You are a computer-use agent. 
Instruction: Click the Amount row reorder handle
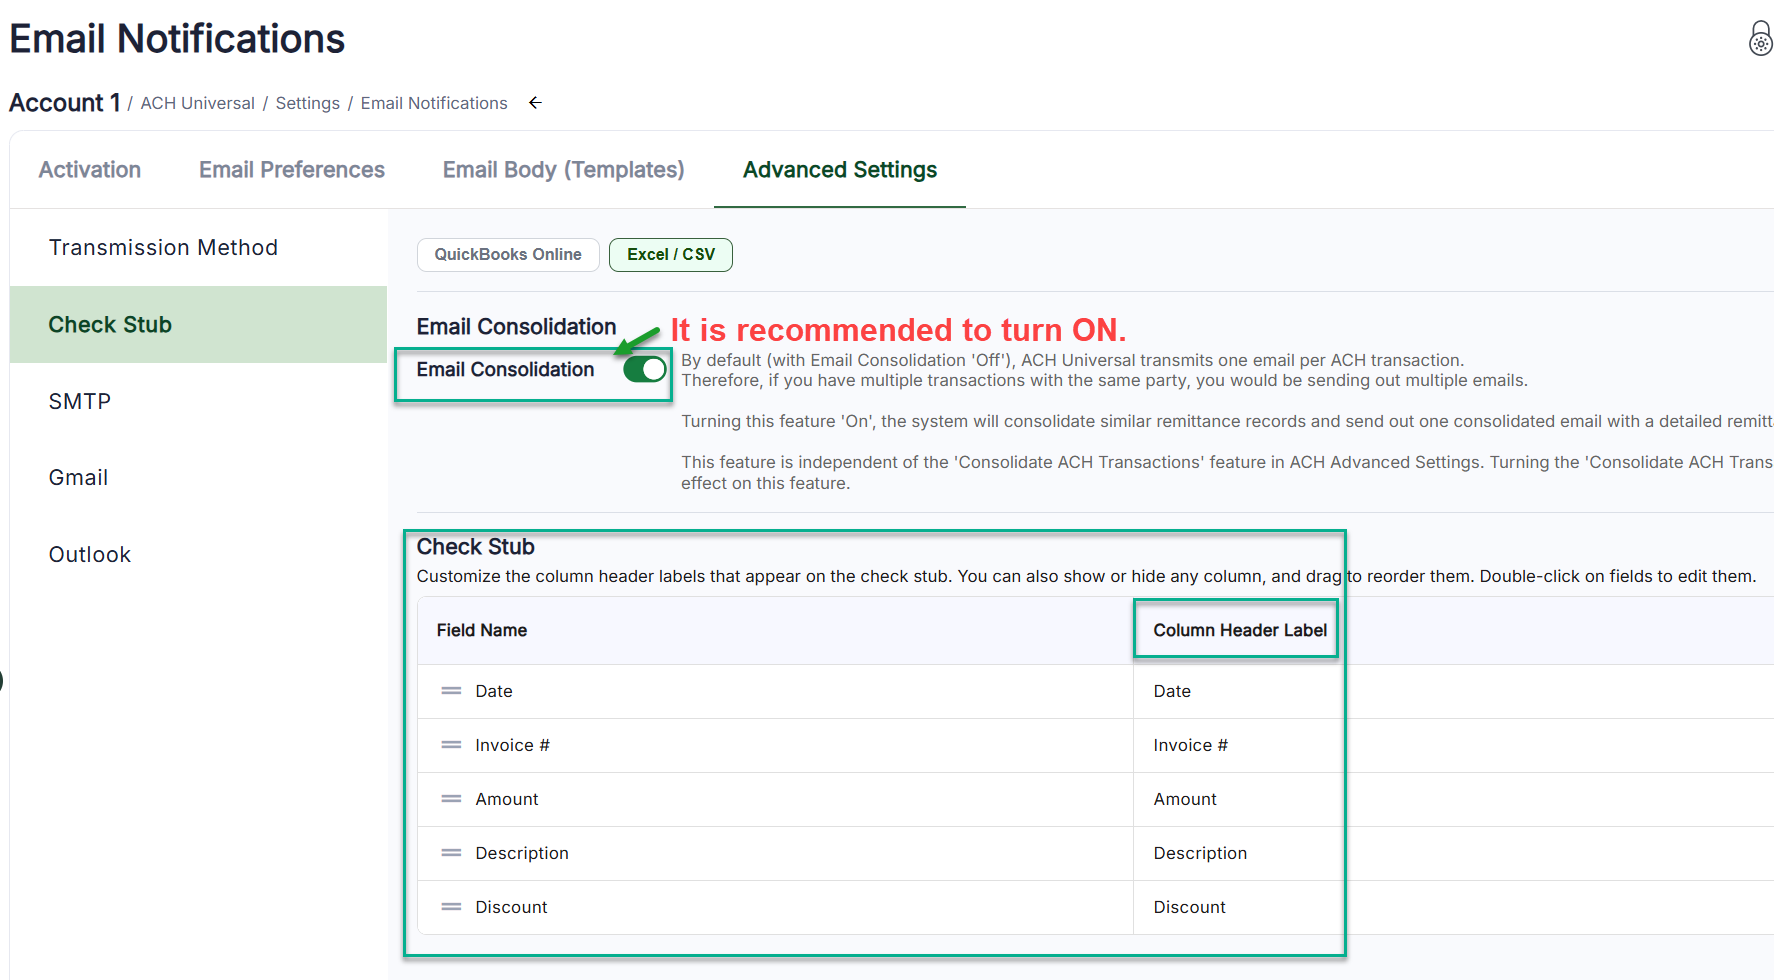tap(452, 799)
